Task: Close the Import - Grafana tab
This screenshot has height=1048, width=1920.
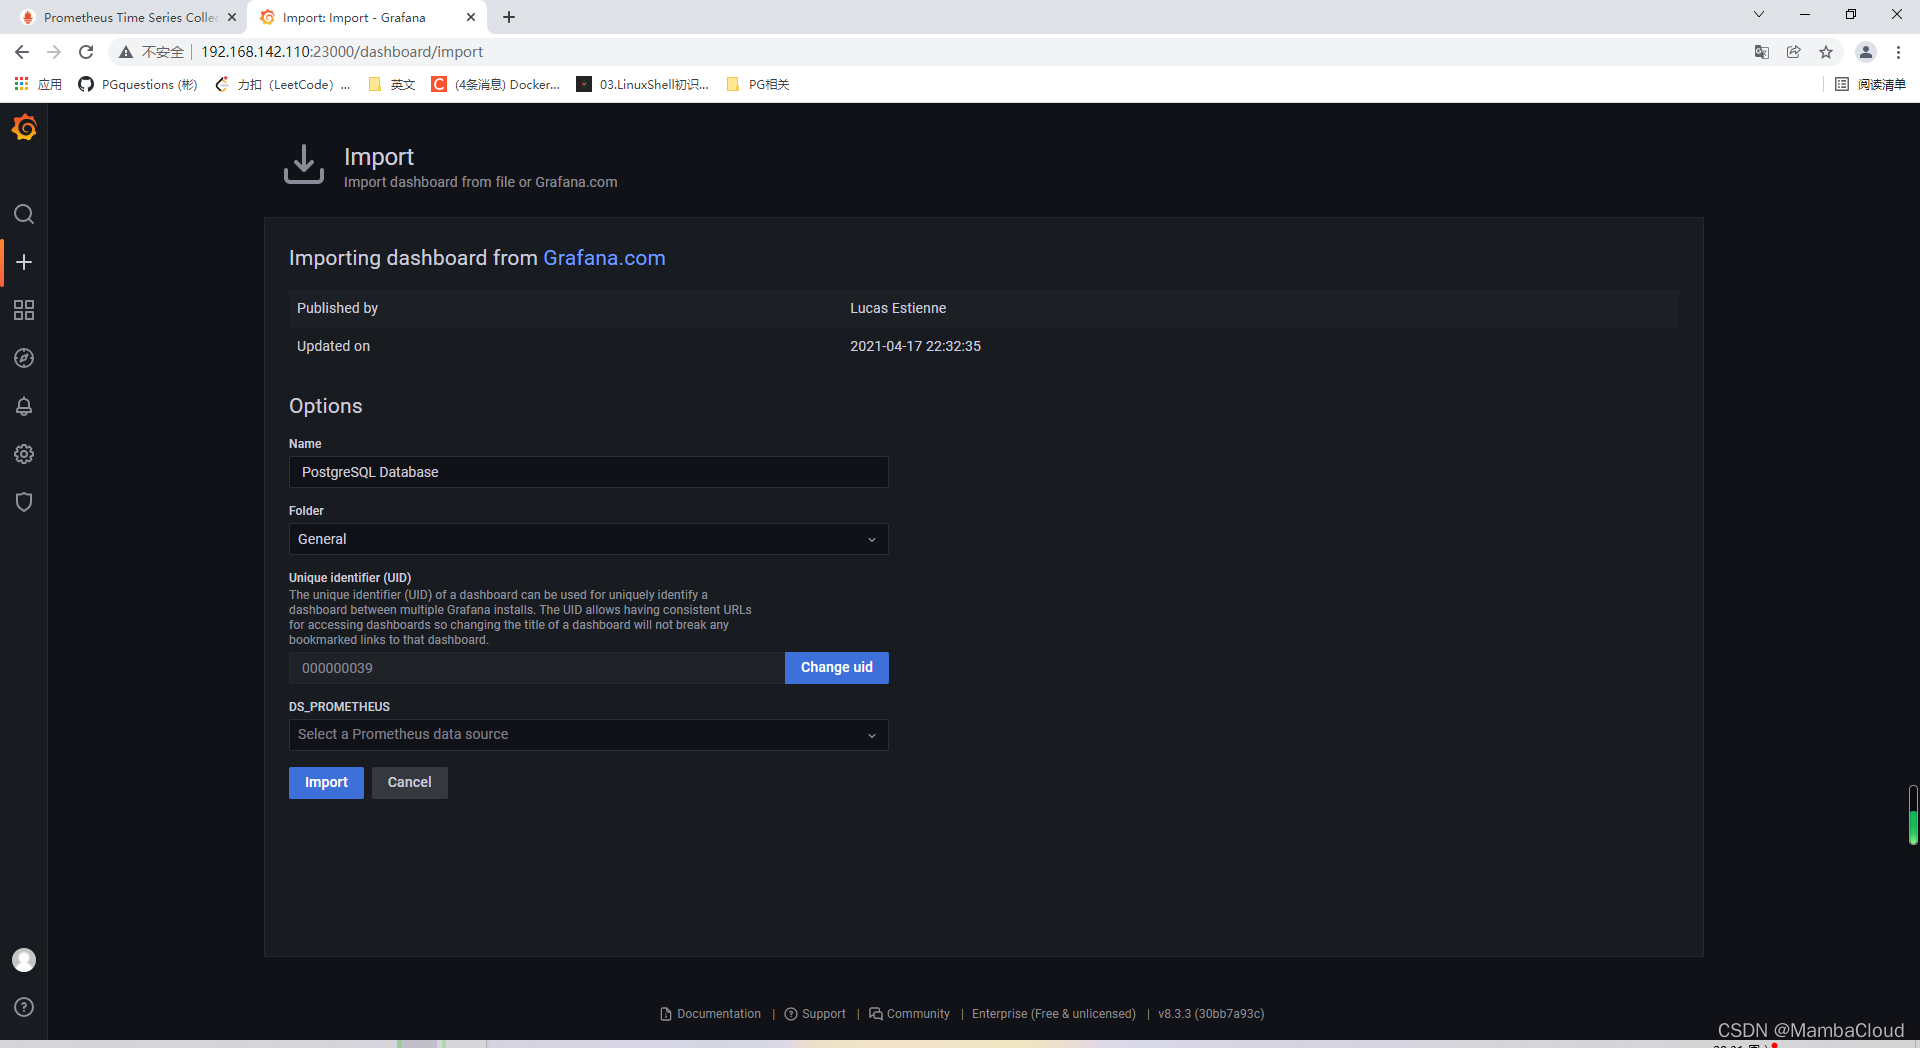Action: [471, 17]
